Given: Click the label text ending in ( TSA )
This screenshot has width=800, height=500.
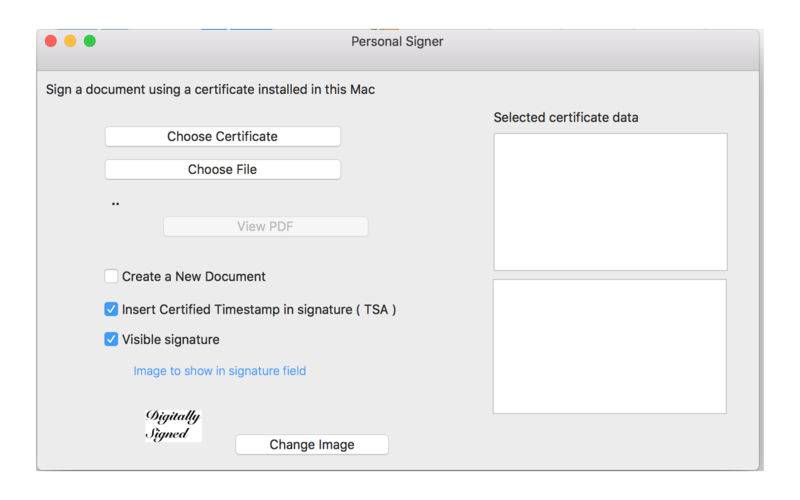Looking at the screenshot, I should pos(259,310).
